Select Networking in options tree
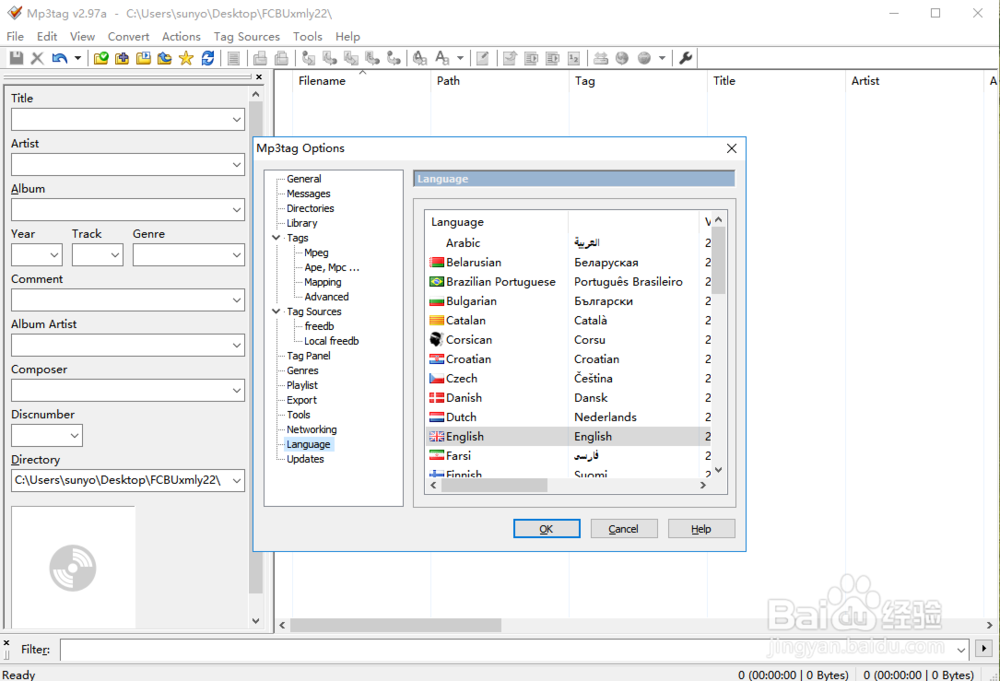The height and width of the screenshot is (681, 1000). [311, 430]
